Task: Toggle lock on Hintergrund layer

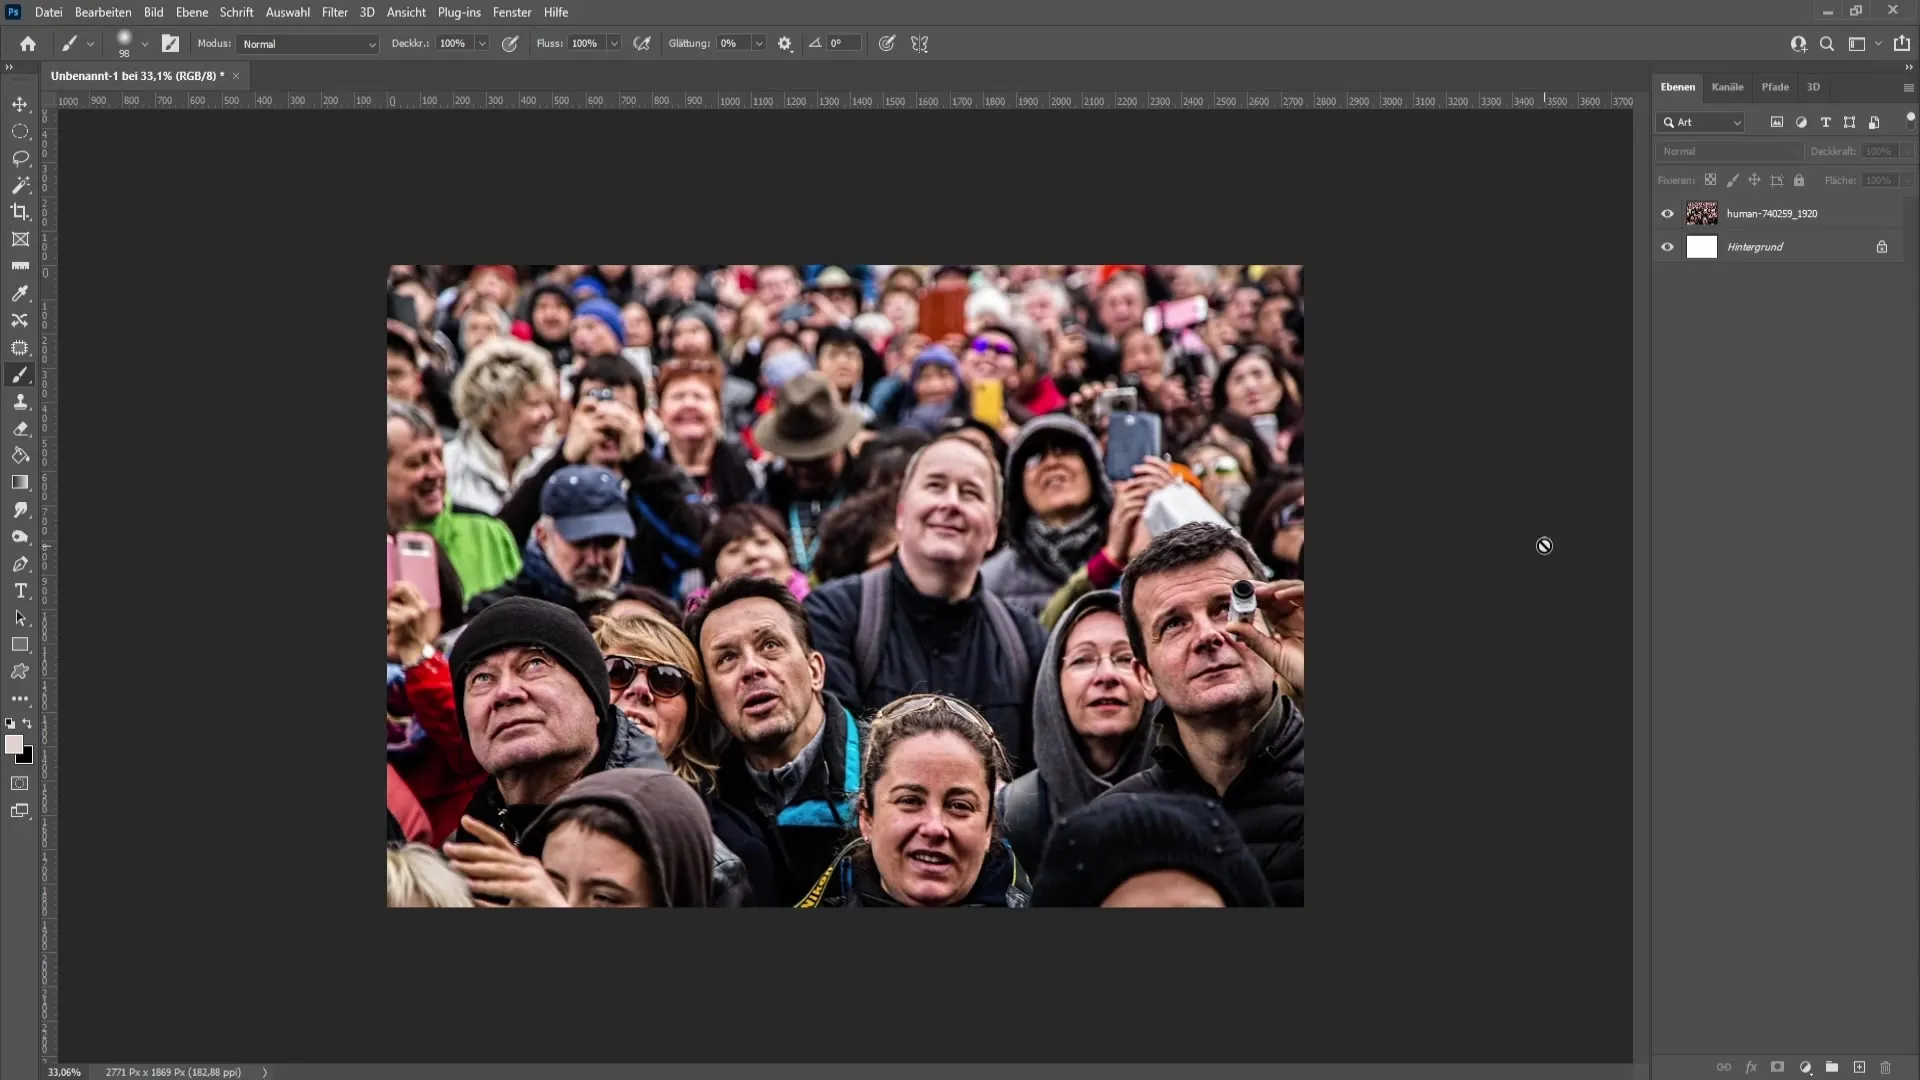Action: [1884, 247]
